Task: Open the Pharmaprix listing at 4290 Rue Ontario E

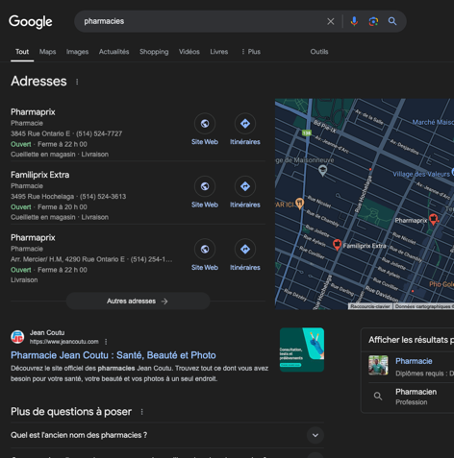Action: (33, 238)
